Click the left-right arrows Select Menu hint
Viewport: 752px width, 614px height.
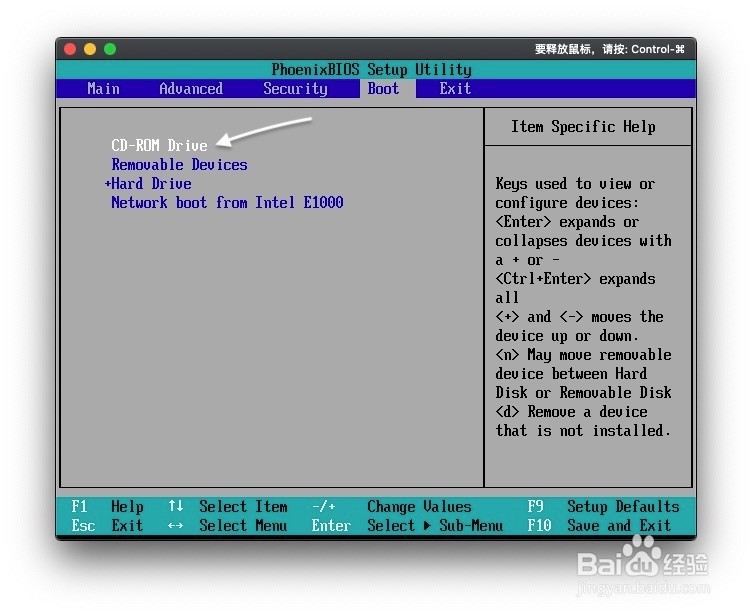227,526
